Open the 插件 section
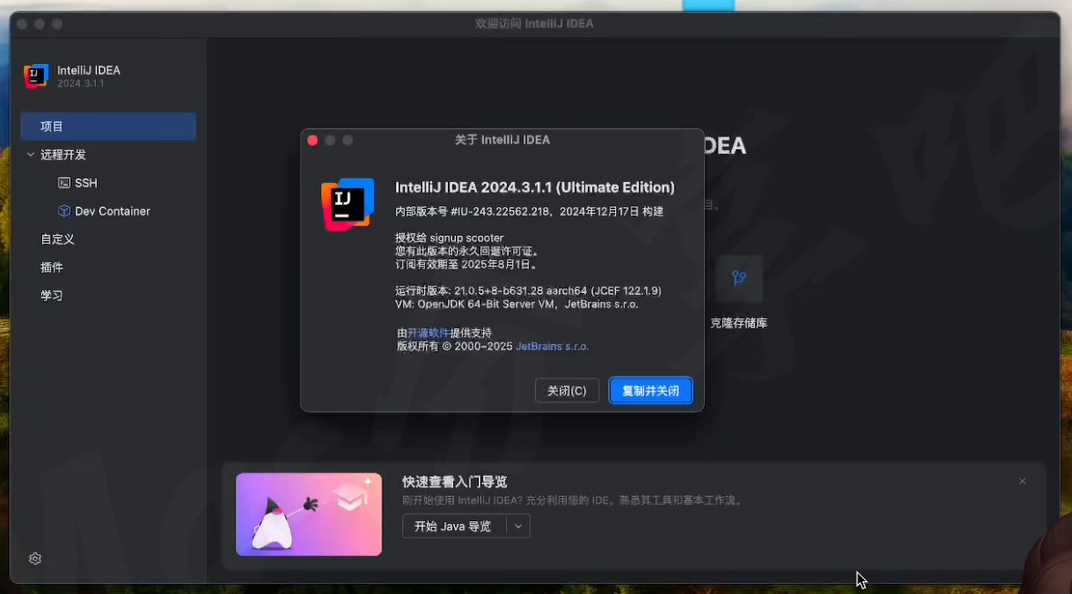 [x=51, y=267]
